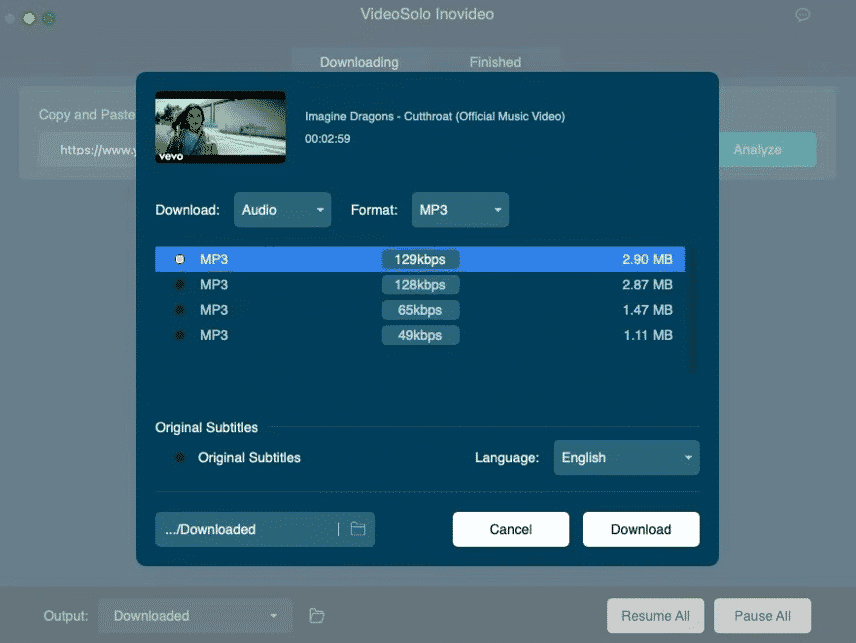Open the Format dropdown showing MP3
This screenshot has height=643, width=856.
[x=460, y=210]
